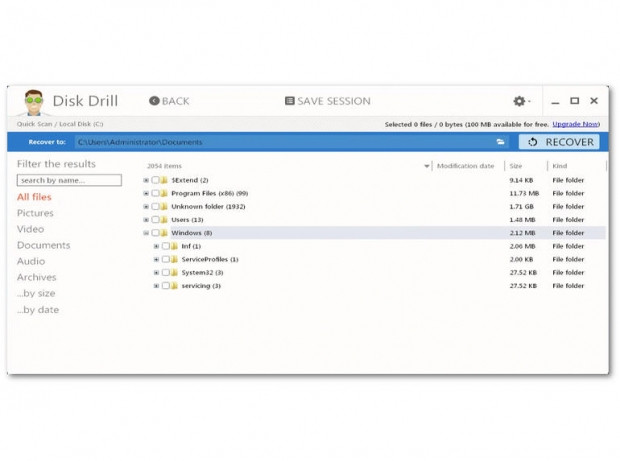Viewport: 620px width, 461px height.
Task: Open the settings gear menu
Action: [x=522, y=101]
